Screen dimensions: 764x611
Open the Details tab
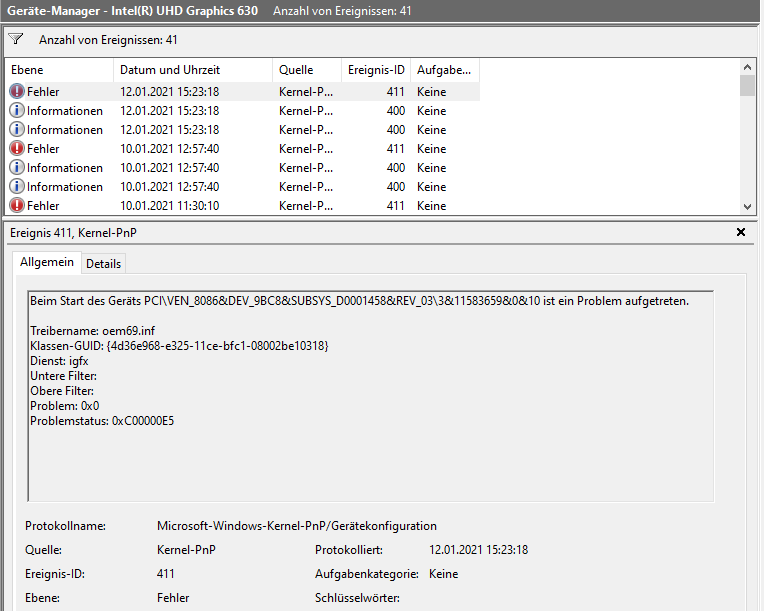pos(103,264)
